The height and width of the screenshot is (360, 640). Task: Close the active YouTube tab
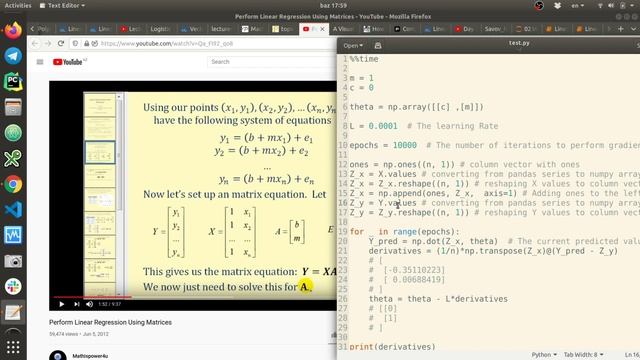pos(322,29)
